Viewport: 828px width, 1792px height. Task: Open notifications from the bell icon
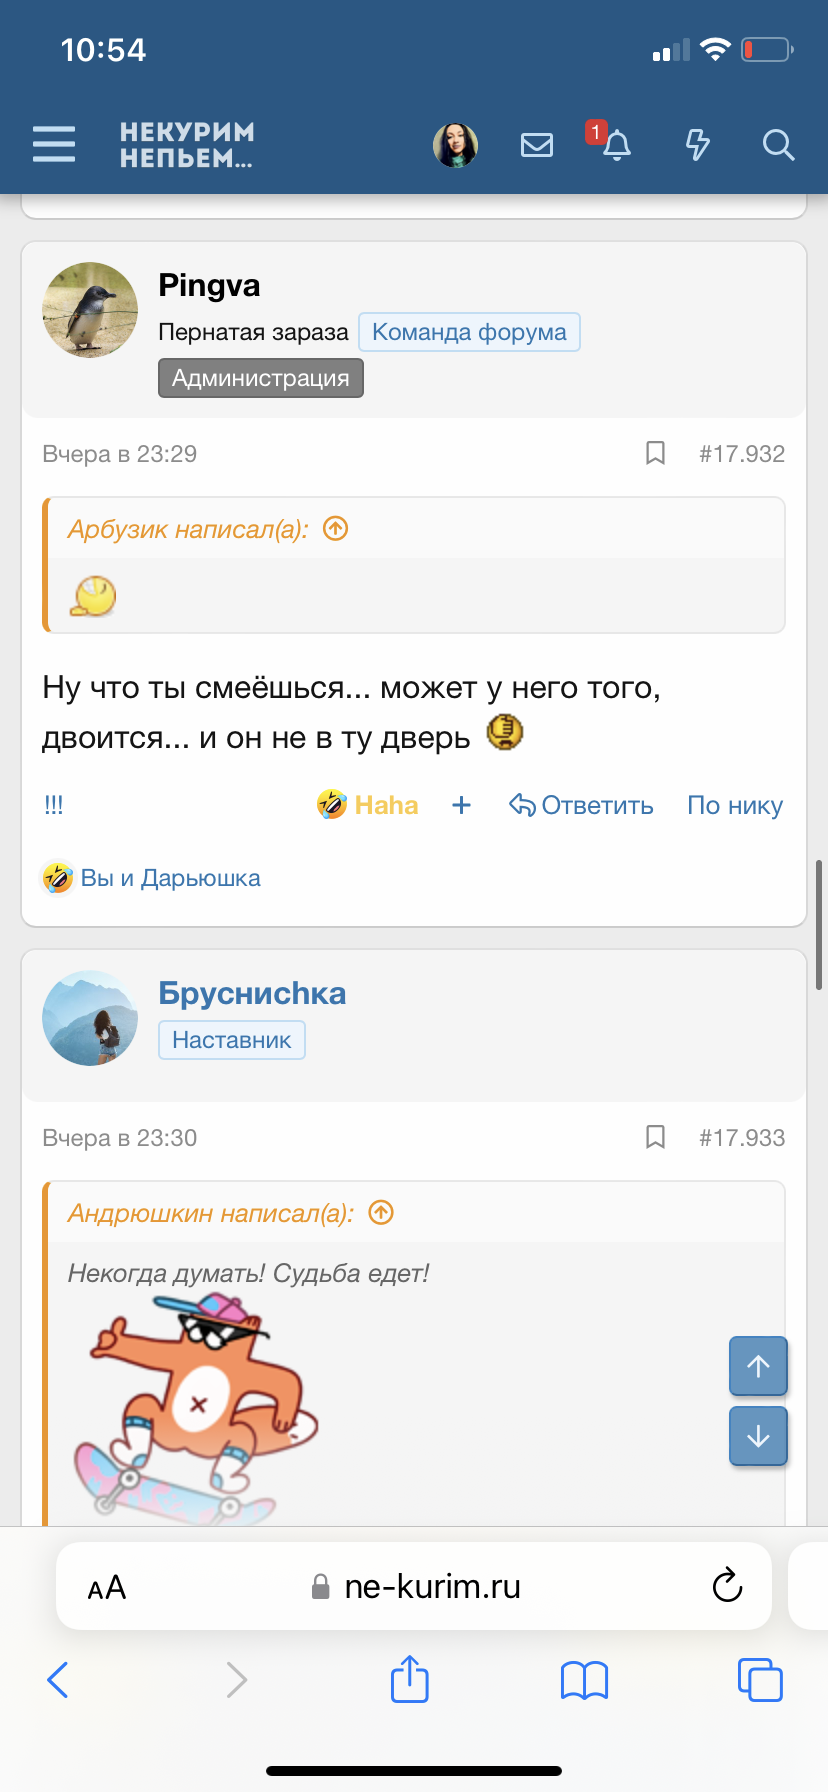click(x=616, y=146)
